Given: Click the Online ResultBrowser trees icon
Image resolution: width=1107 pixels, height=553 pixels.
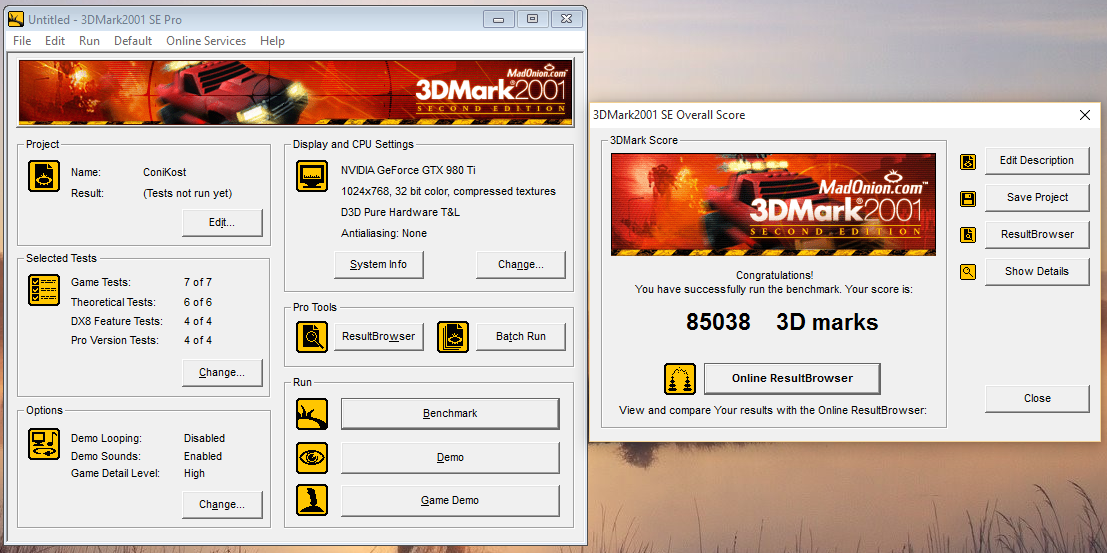Looking at the screenshot, I should point(680,379).
